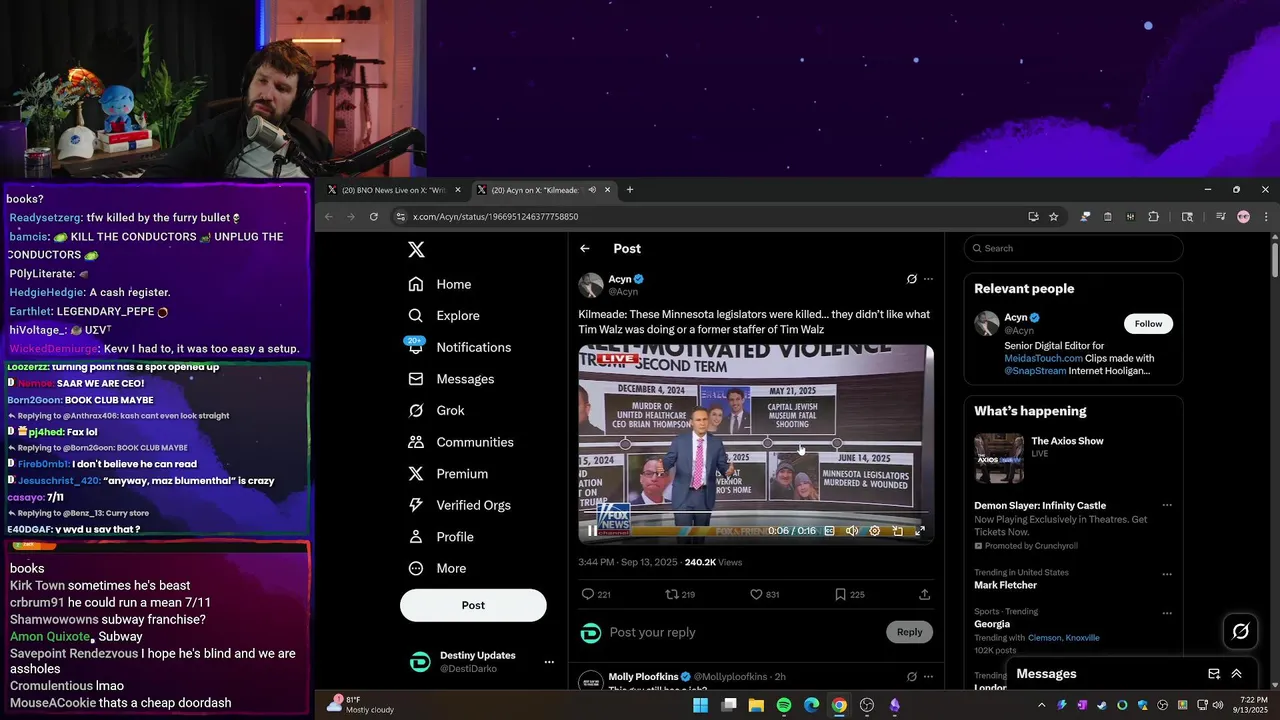Open three-dot menu on Molly Ploofkins reply
This screenshot has height=720, width=1280.
928,677
